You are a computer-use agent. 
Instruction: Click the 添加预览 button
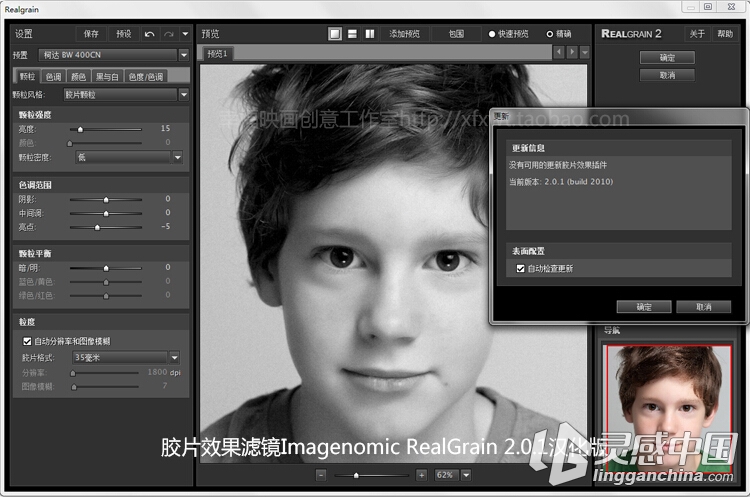point(404,34)
